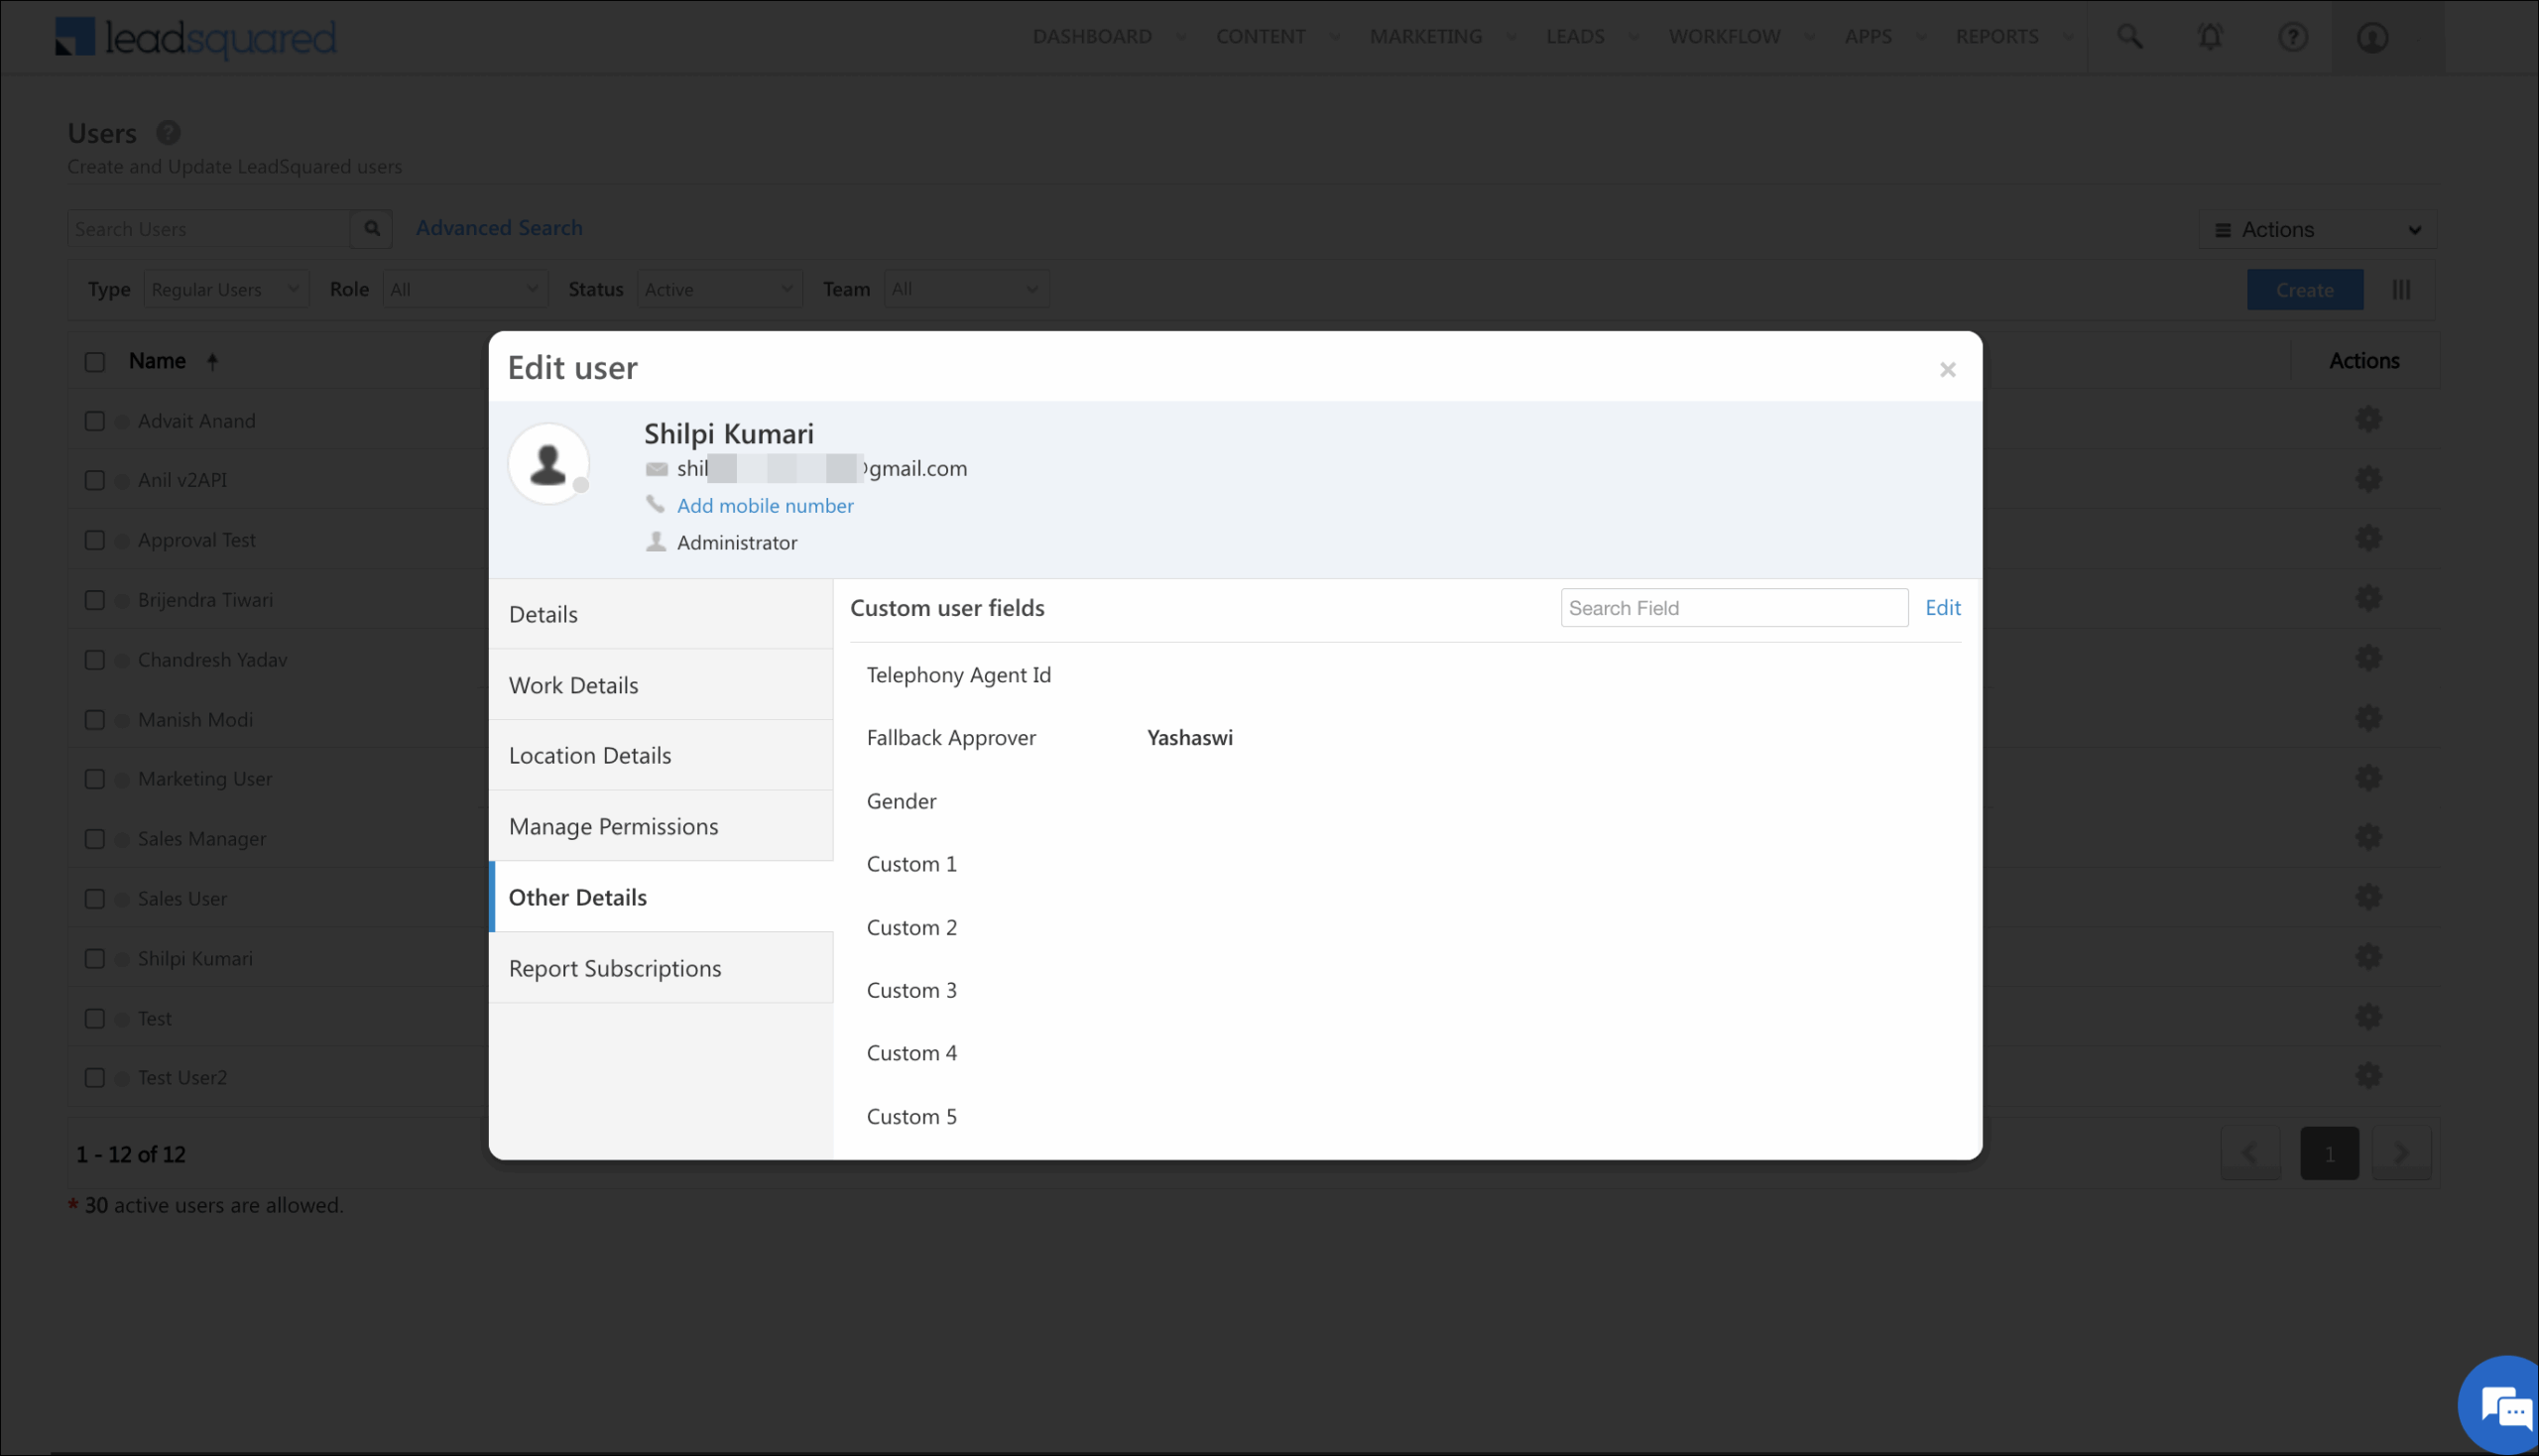Check the Anil v2API row checkbox
The width and height of the screenshot is (2539, 1456).
tap(94, 480)
